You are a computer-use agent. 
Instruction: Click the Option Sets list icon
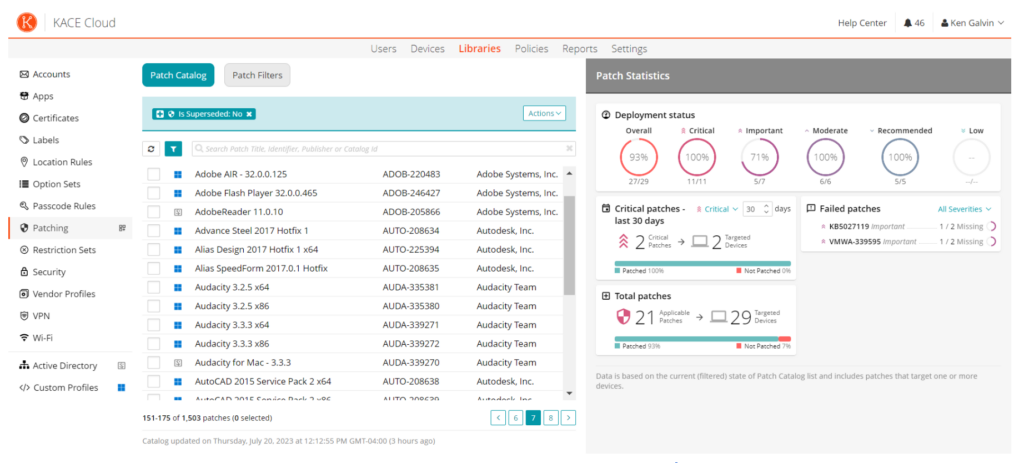24,184
